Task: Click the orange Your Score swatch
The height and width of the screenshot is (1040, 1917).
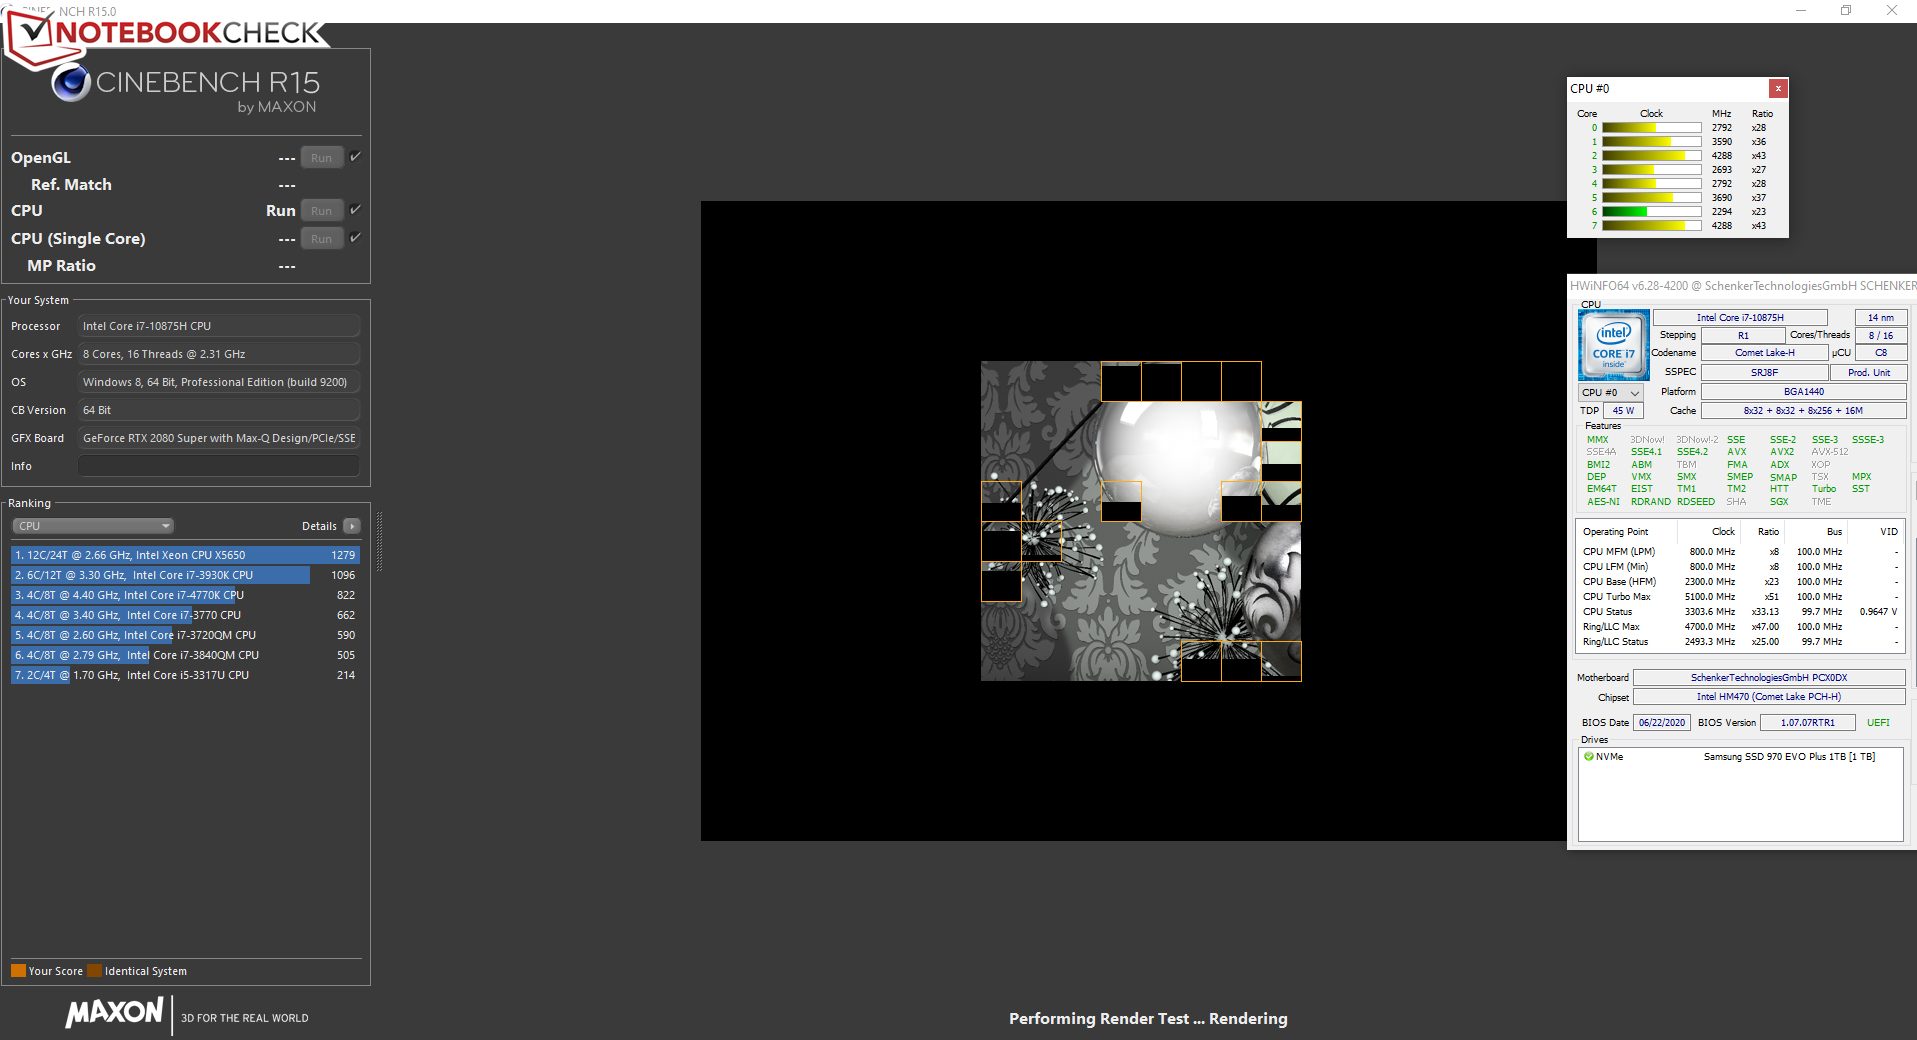Action: [18, 970]
